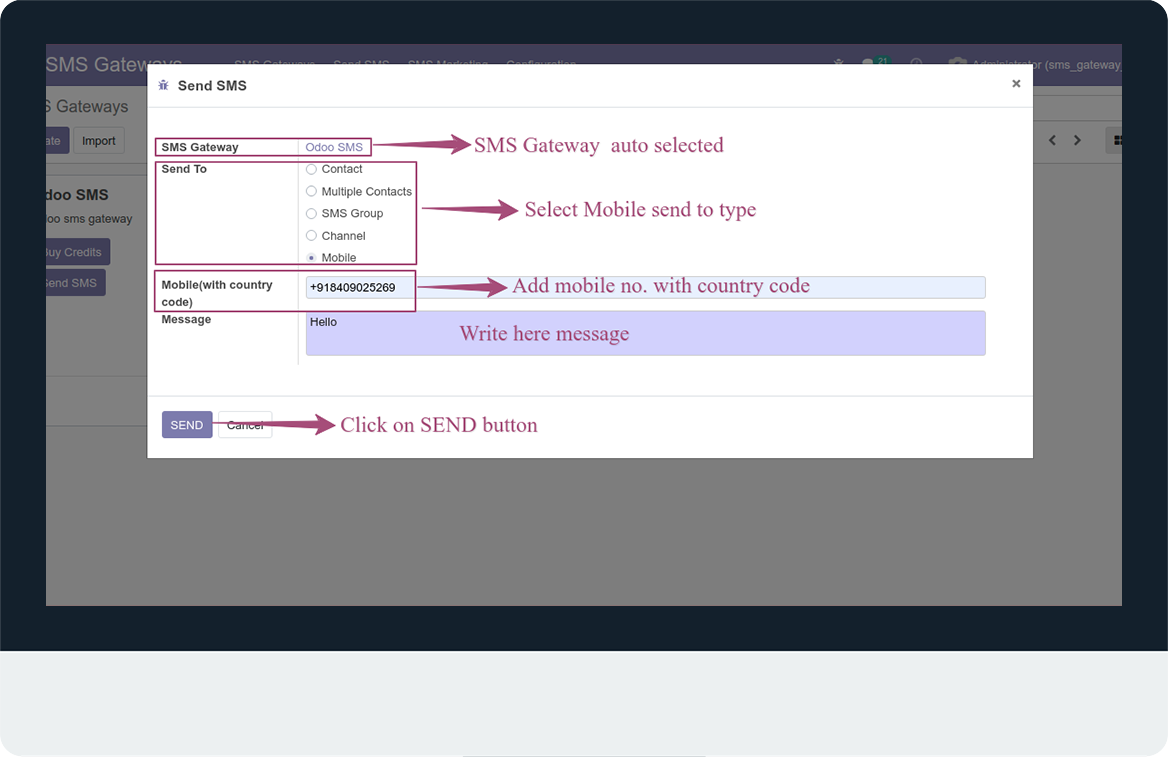Close the Send SMS dialog
Viewport: 1168px width, 757px height.
pos(1016,83)
